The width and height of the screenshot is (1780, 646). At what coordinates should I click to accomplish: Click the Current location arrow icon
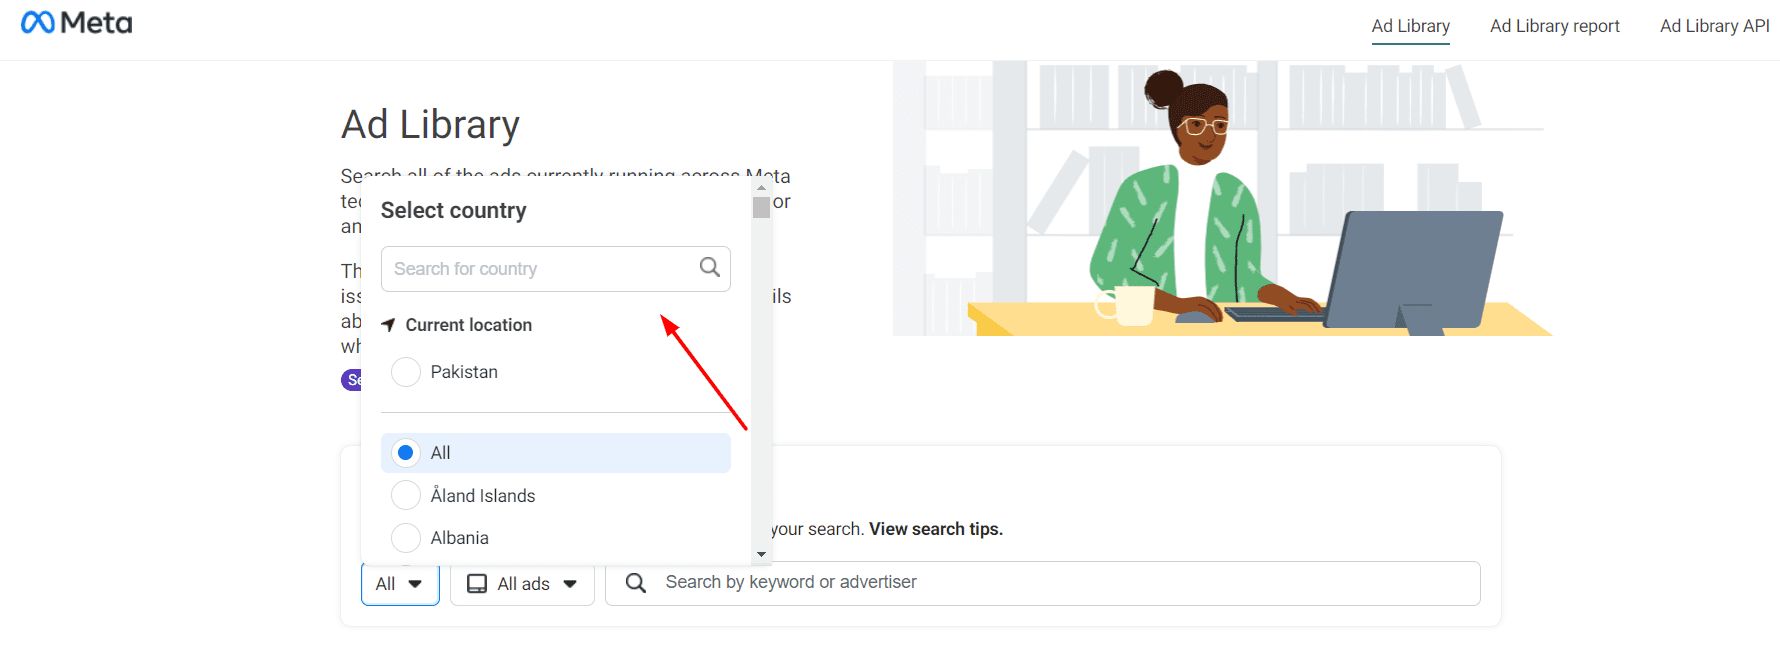click(x=389, y=325)
